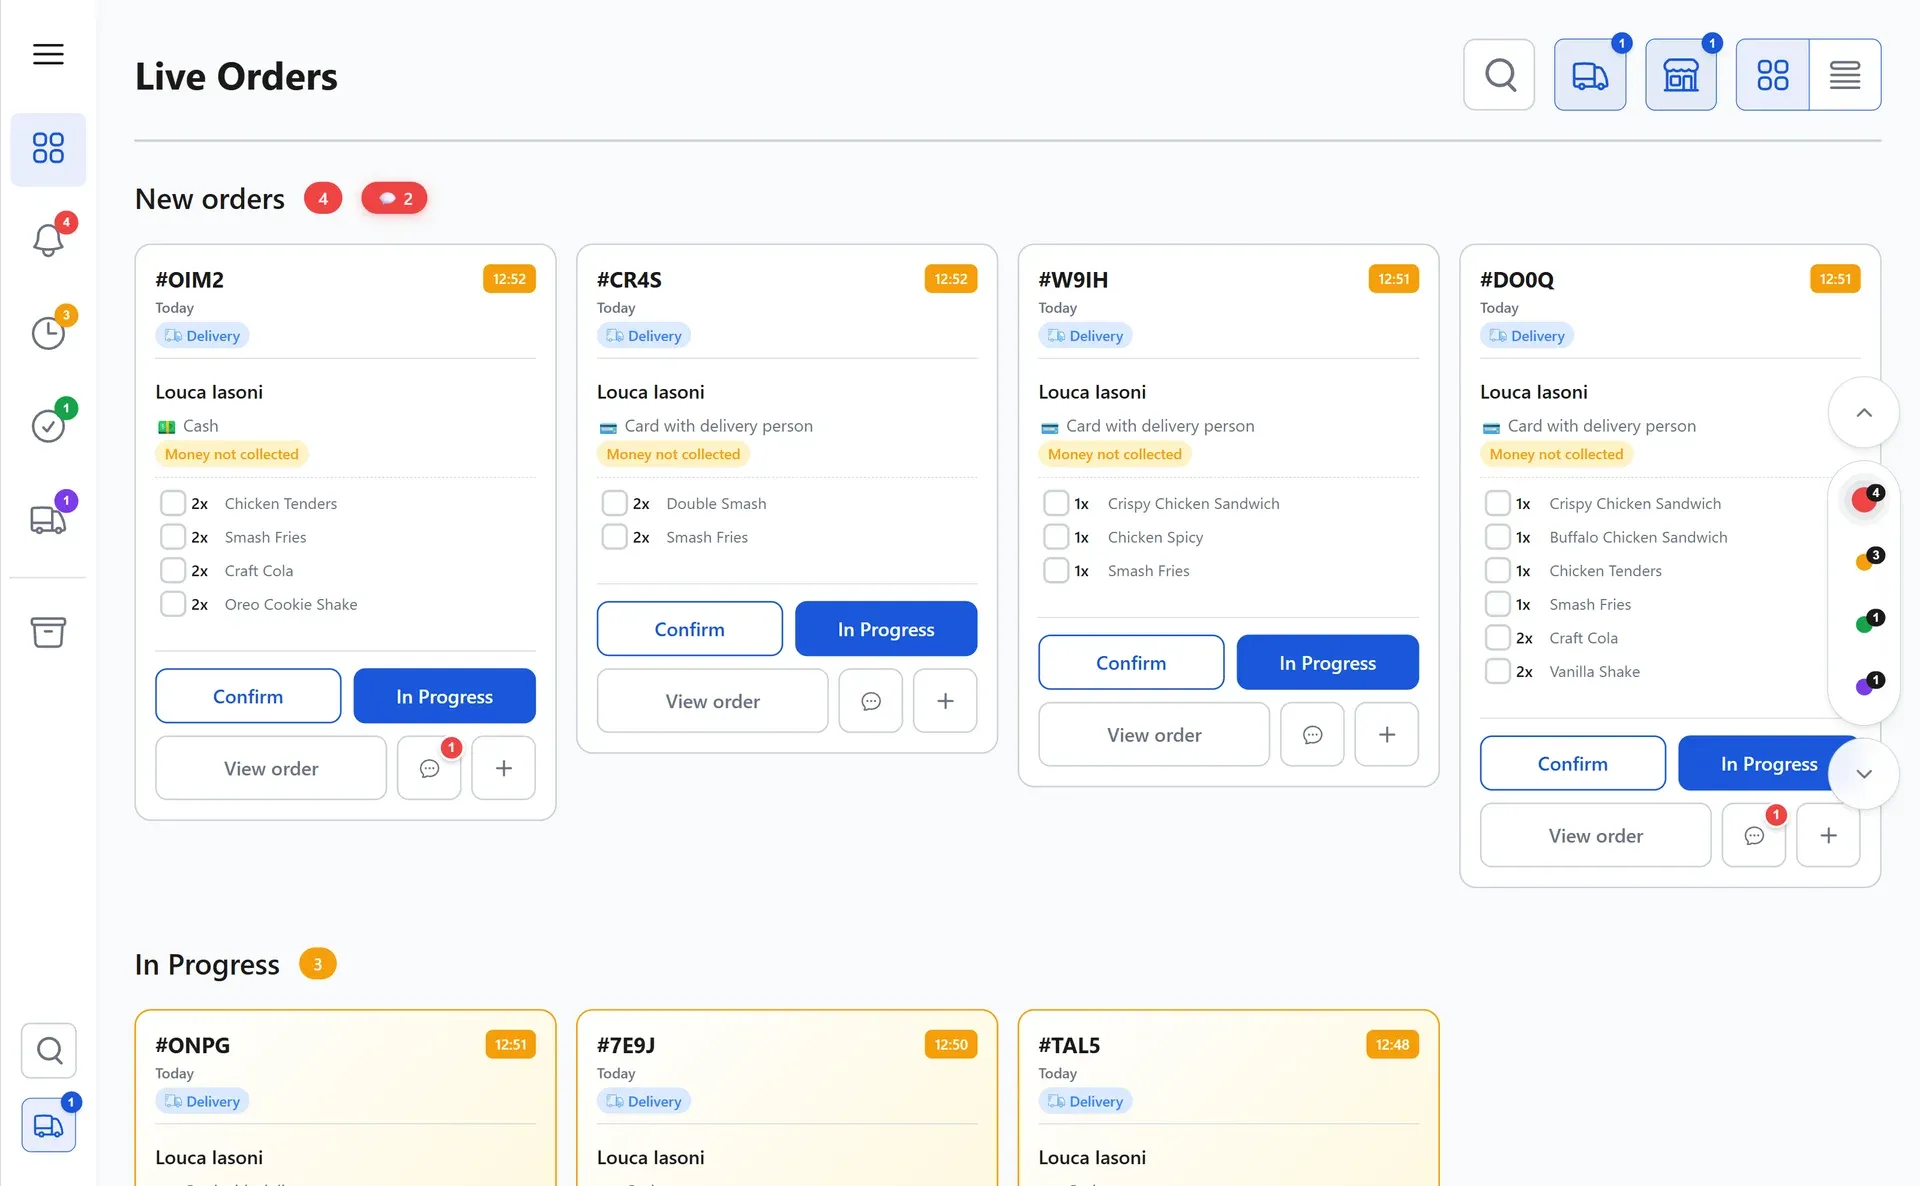1920x1186 pixels.
Task: View order #W9IH details
Action: pyautogui.click(x=1154, y=735)
